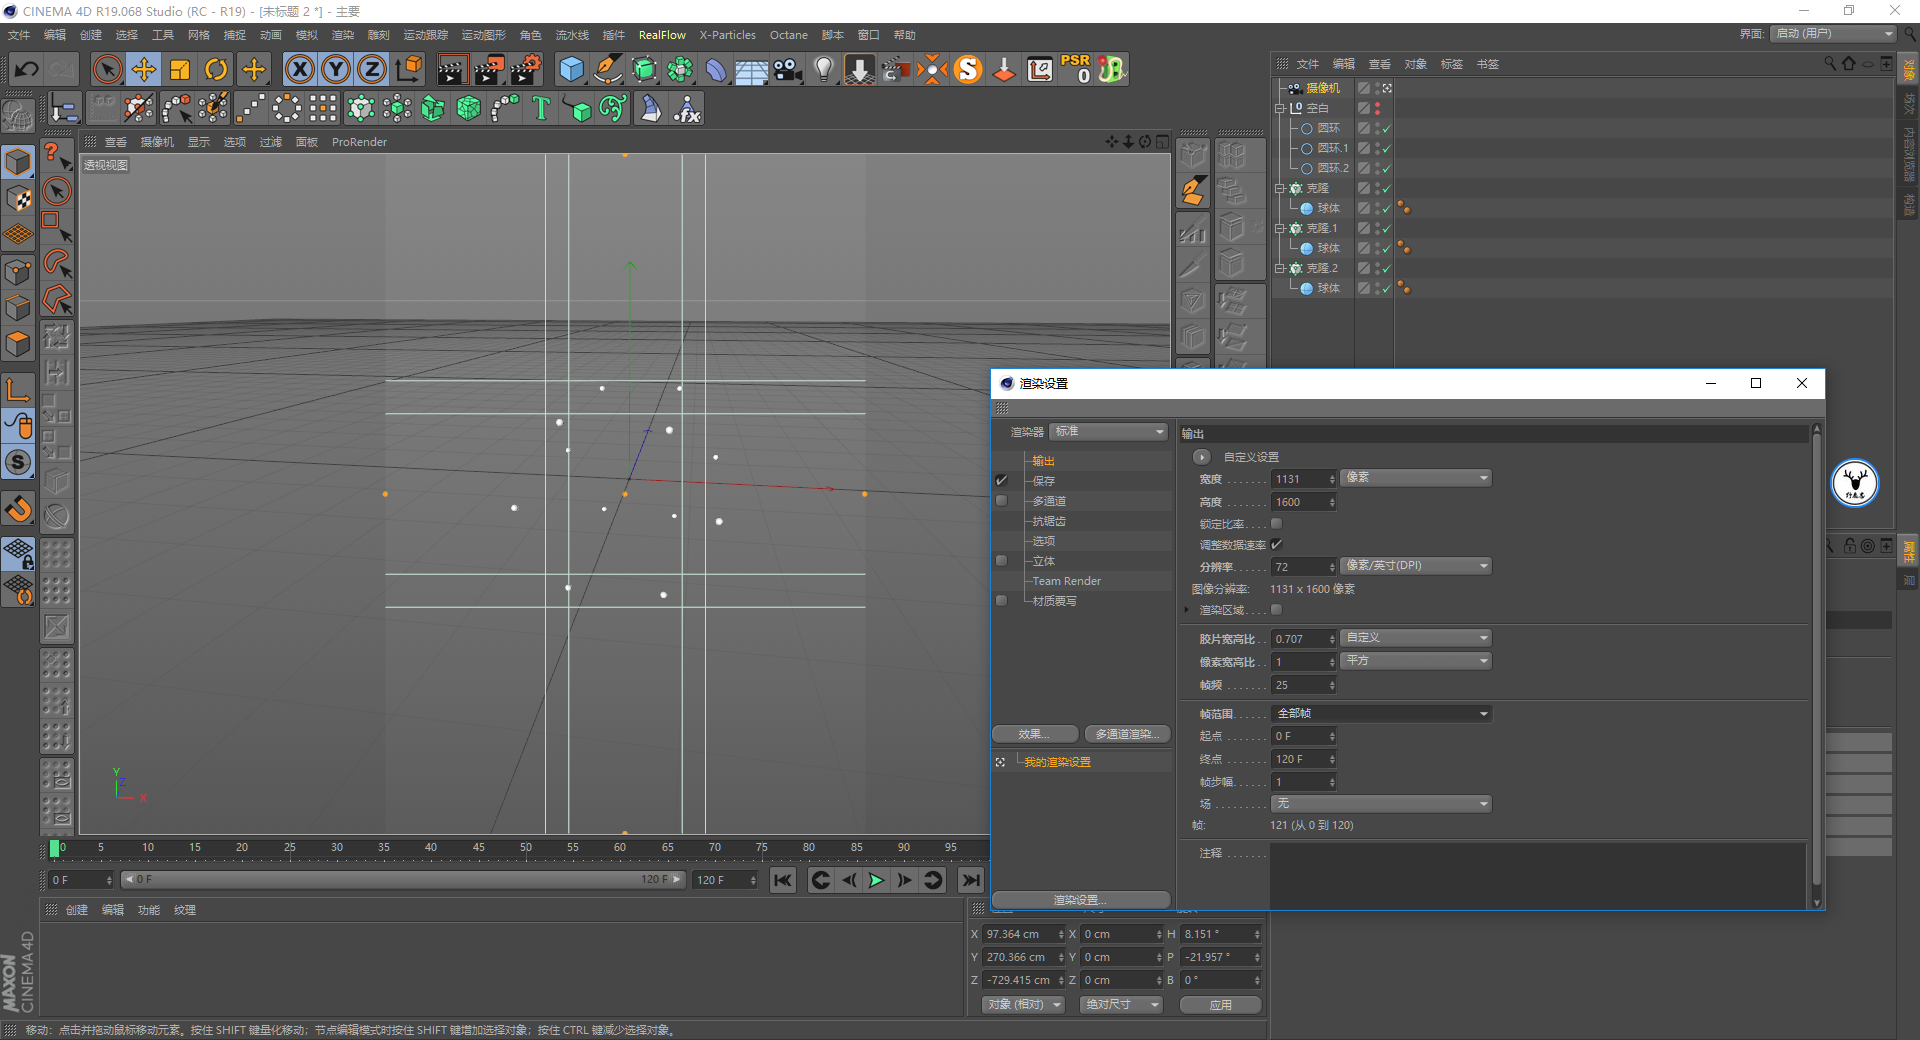
Task: Open the 像素/英寸(DPI) dropdown
Action: [1415, 566]
